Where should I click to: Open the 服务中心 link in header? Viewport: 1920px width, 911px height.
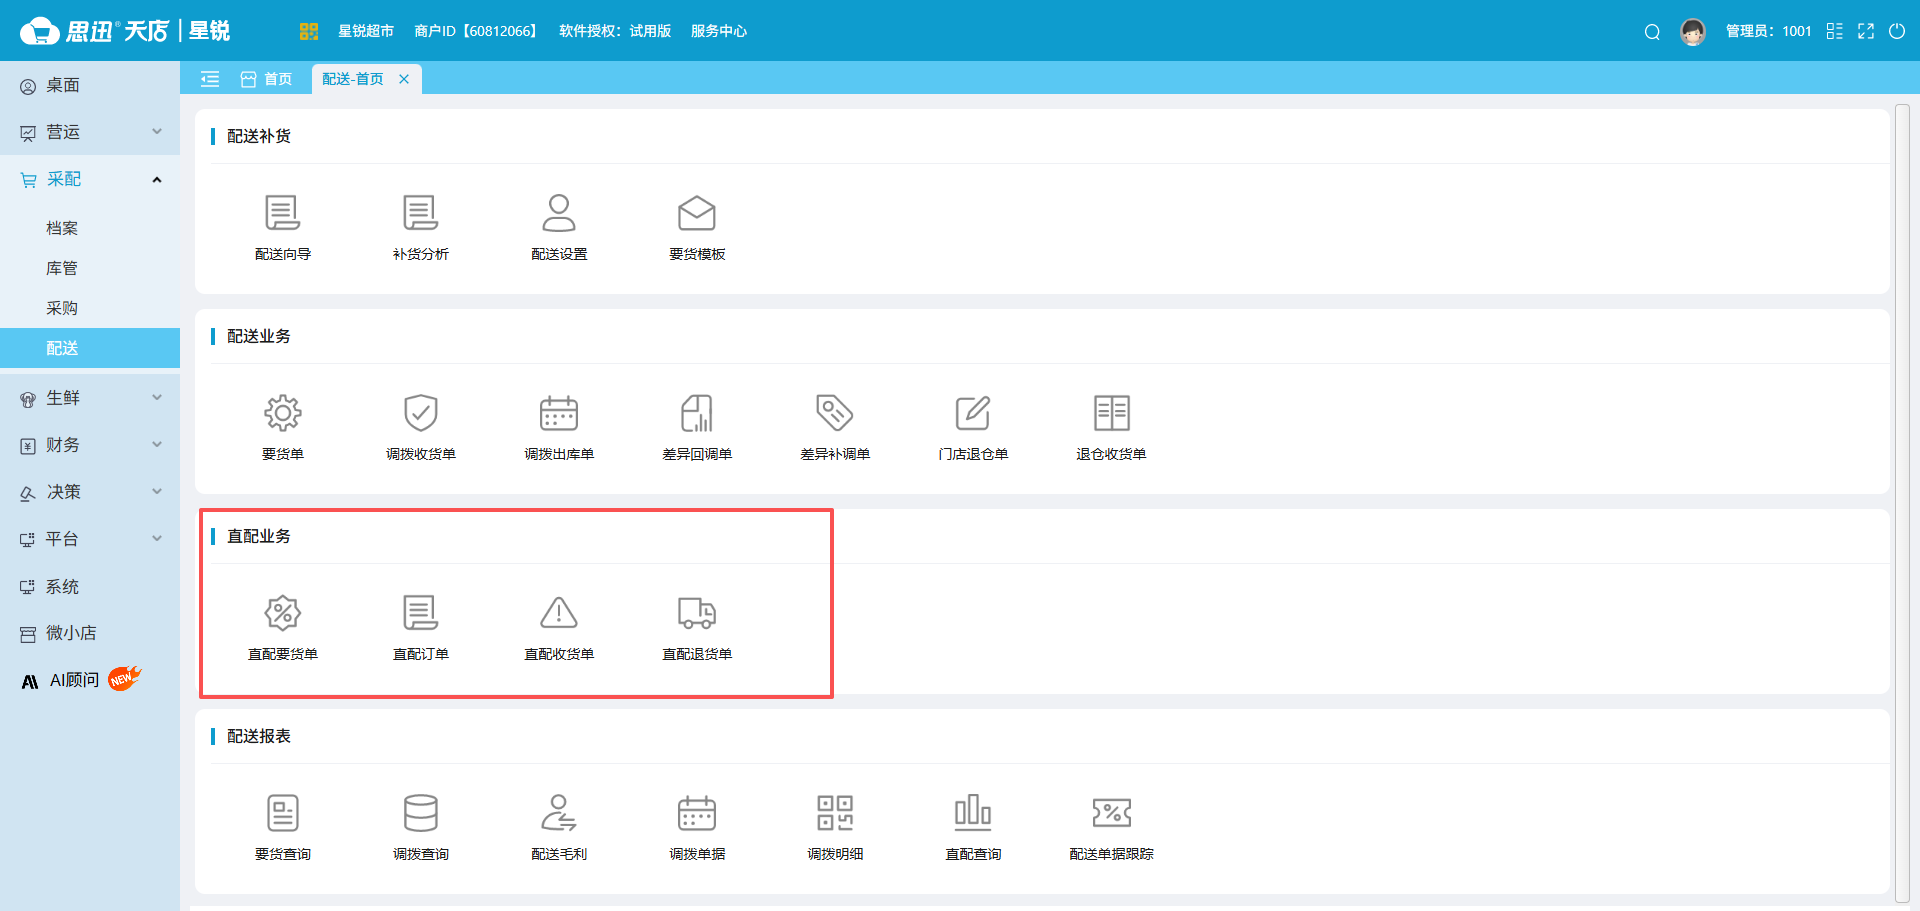(718, 32)
